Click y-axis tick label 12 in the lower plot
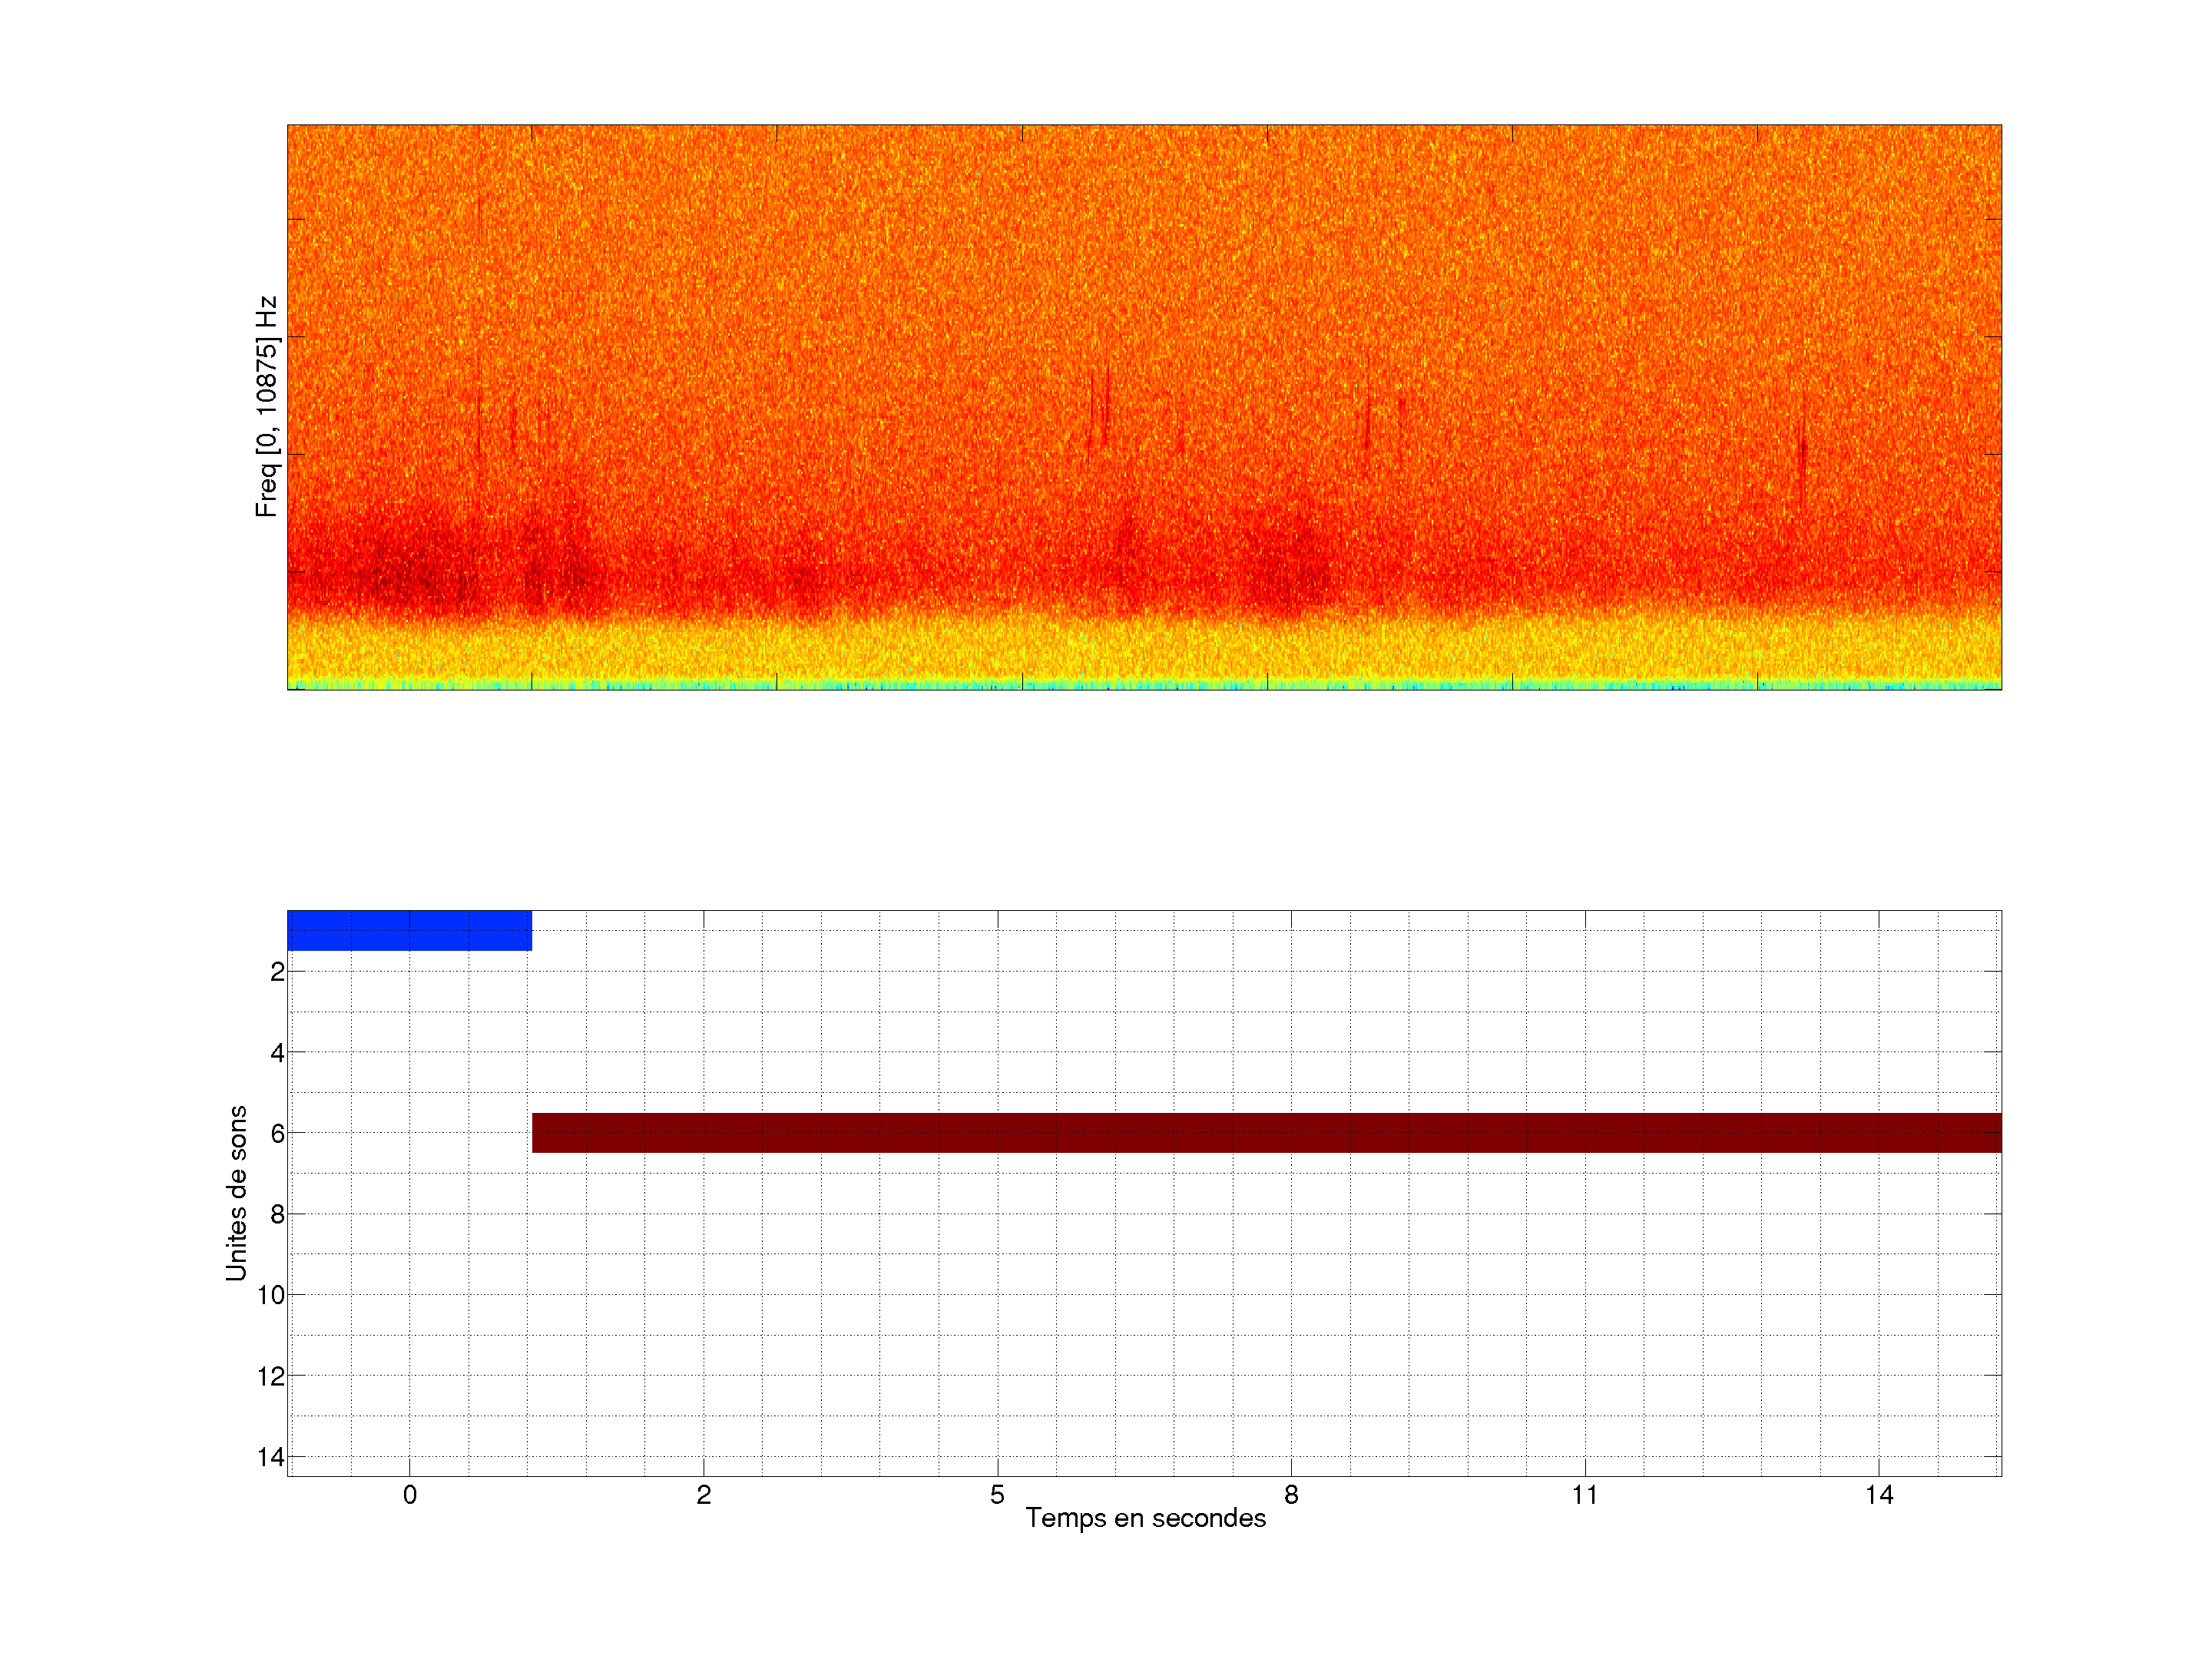Screen dimensions: 2212x1659 point(271,1377)
